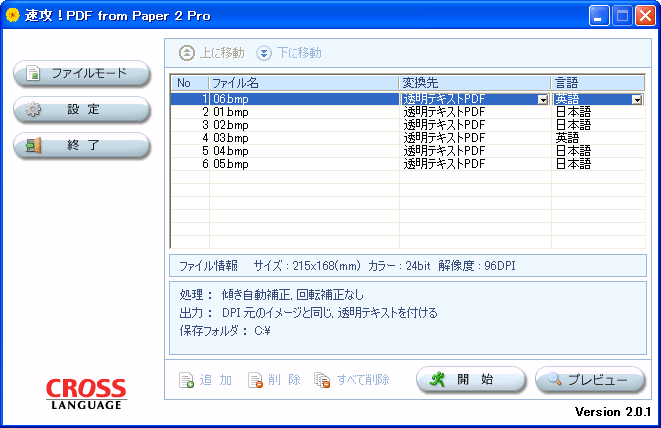Click the Cross Language logo
The image size is (661, 428).
tap(86, 394)
